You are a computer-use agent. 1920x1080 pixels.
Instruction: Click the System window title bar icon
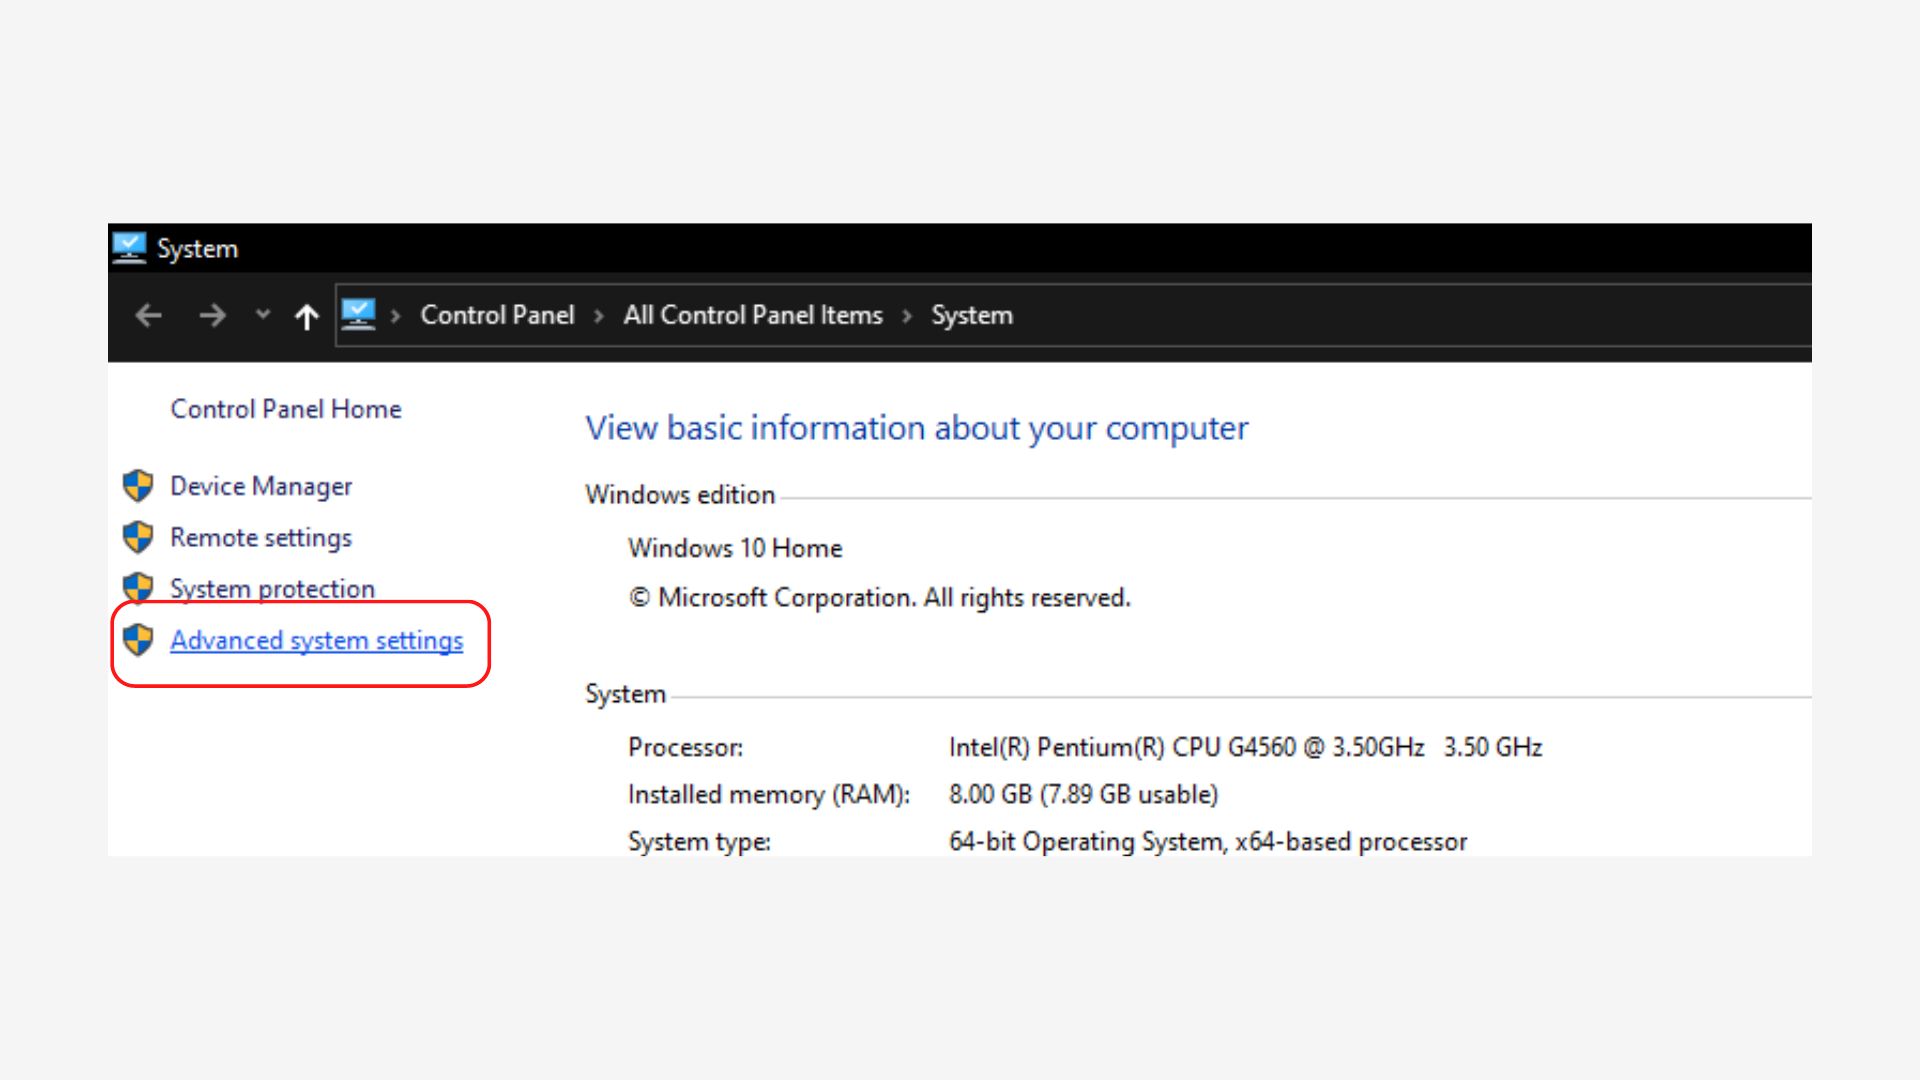click(129, 247)
